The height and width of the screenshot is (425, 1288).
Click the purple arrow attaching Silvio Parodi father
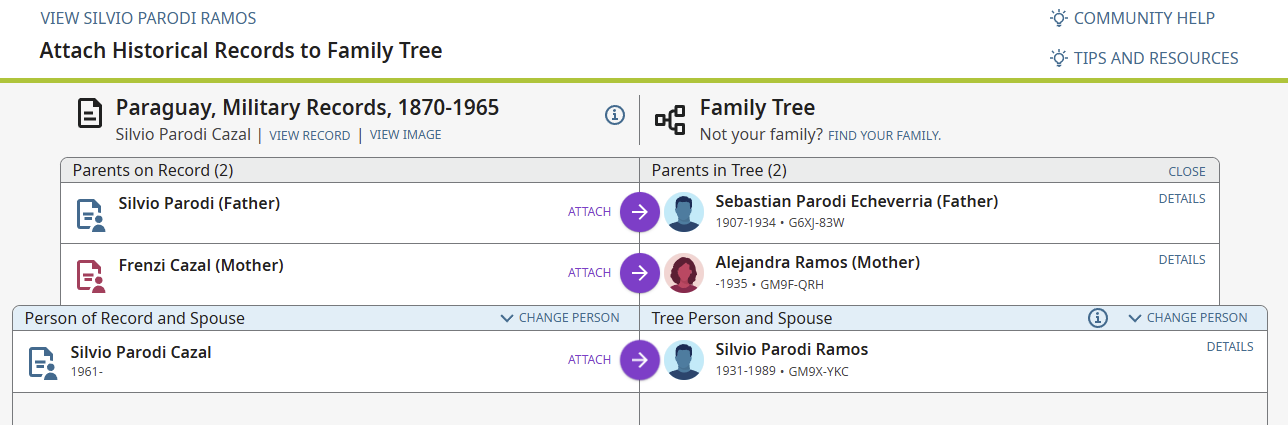point(640,212)
